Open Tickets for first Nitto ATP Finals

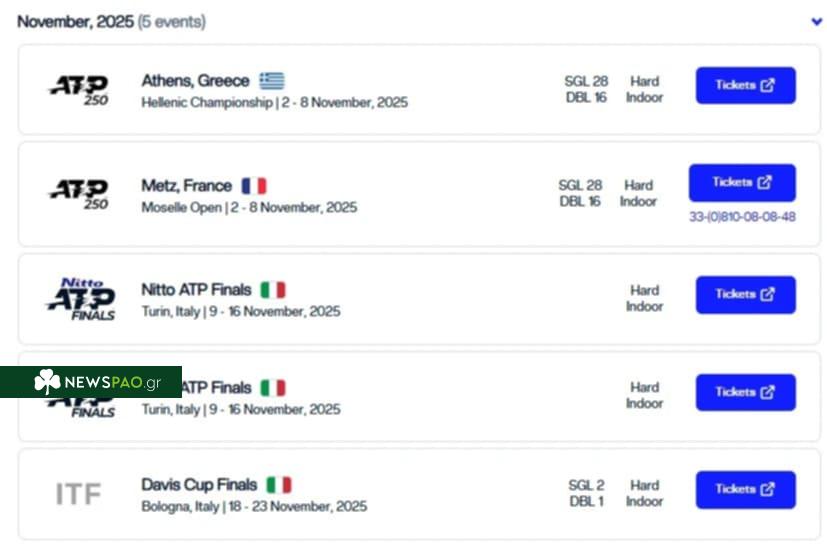point(745,295)
